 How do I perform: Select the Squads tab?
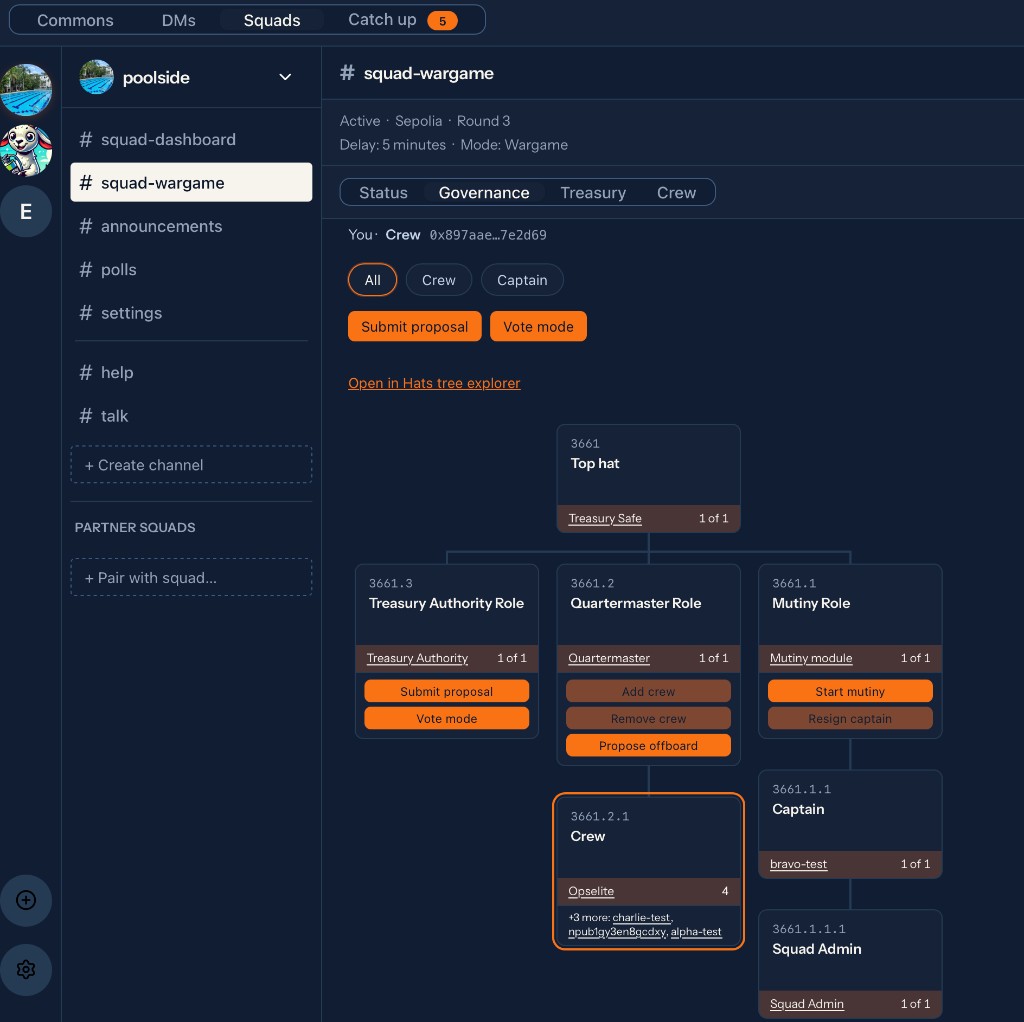pyautogui.click(x=272, y=20)
